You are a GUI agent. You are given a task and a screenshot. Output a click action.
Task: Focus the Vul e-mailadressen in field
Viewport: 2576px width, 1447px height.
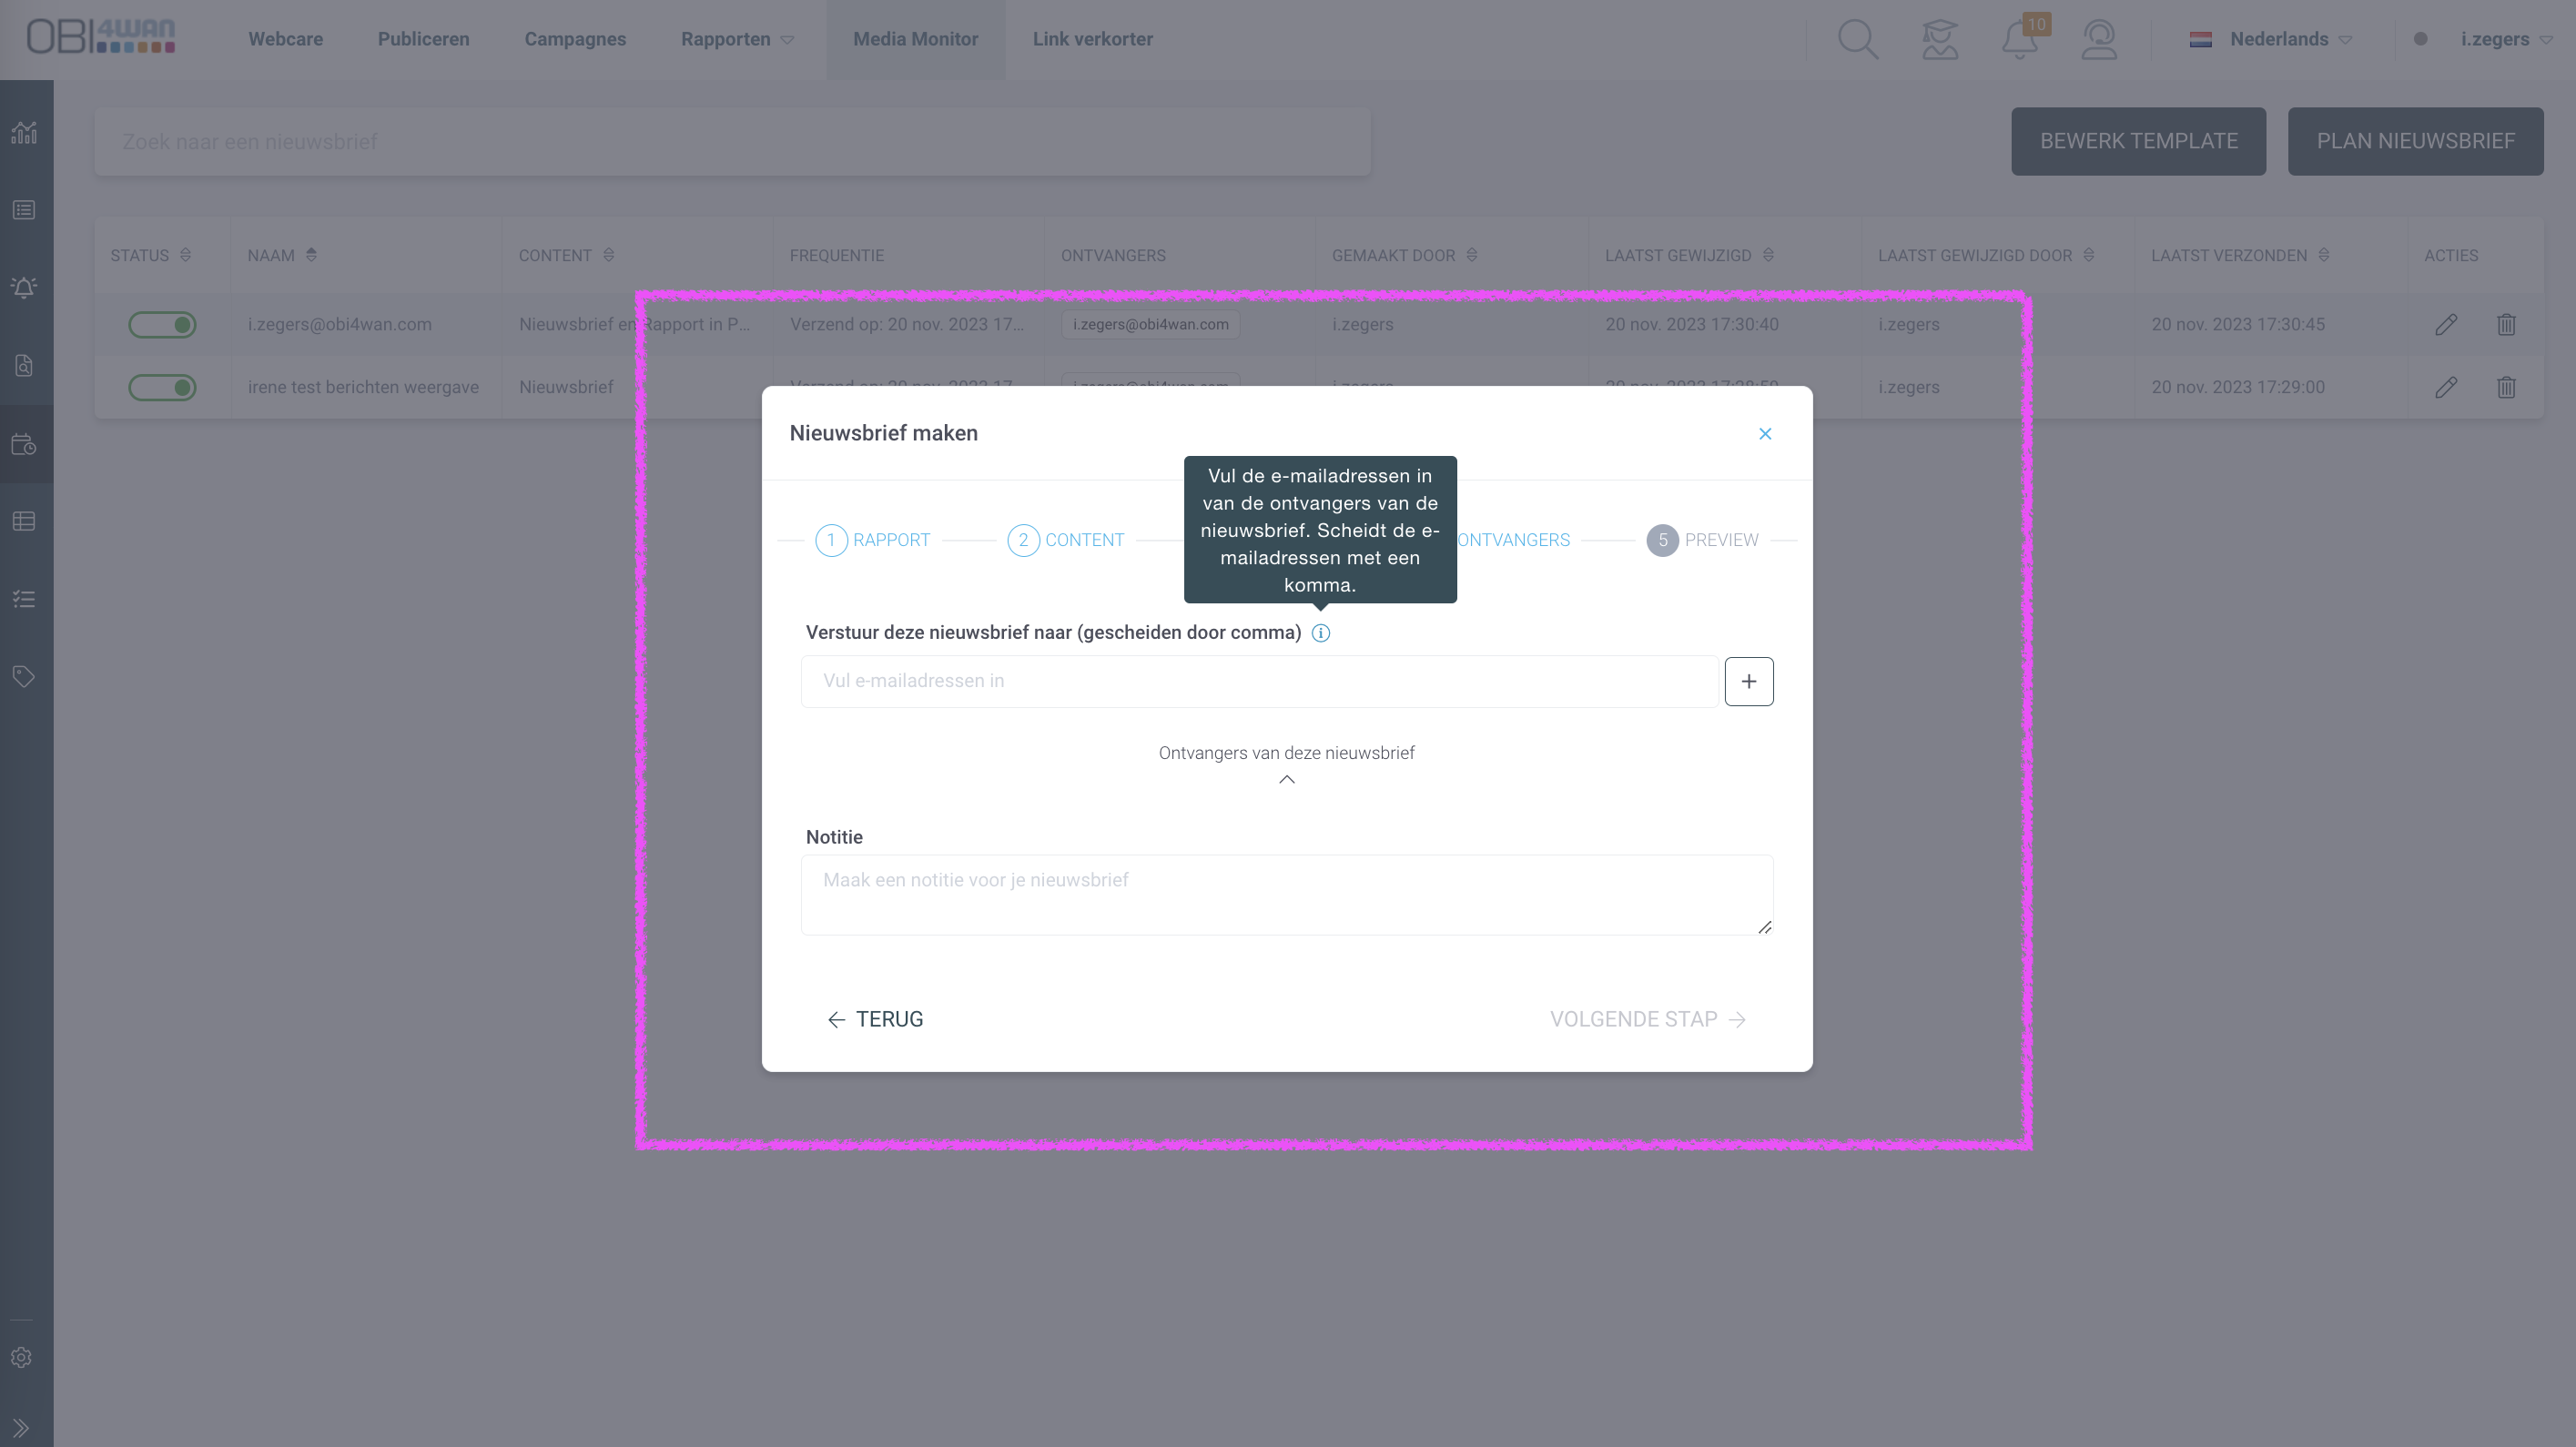coord(1259,681)
